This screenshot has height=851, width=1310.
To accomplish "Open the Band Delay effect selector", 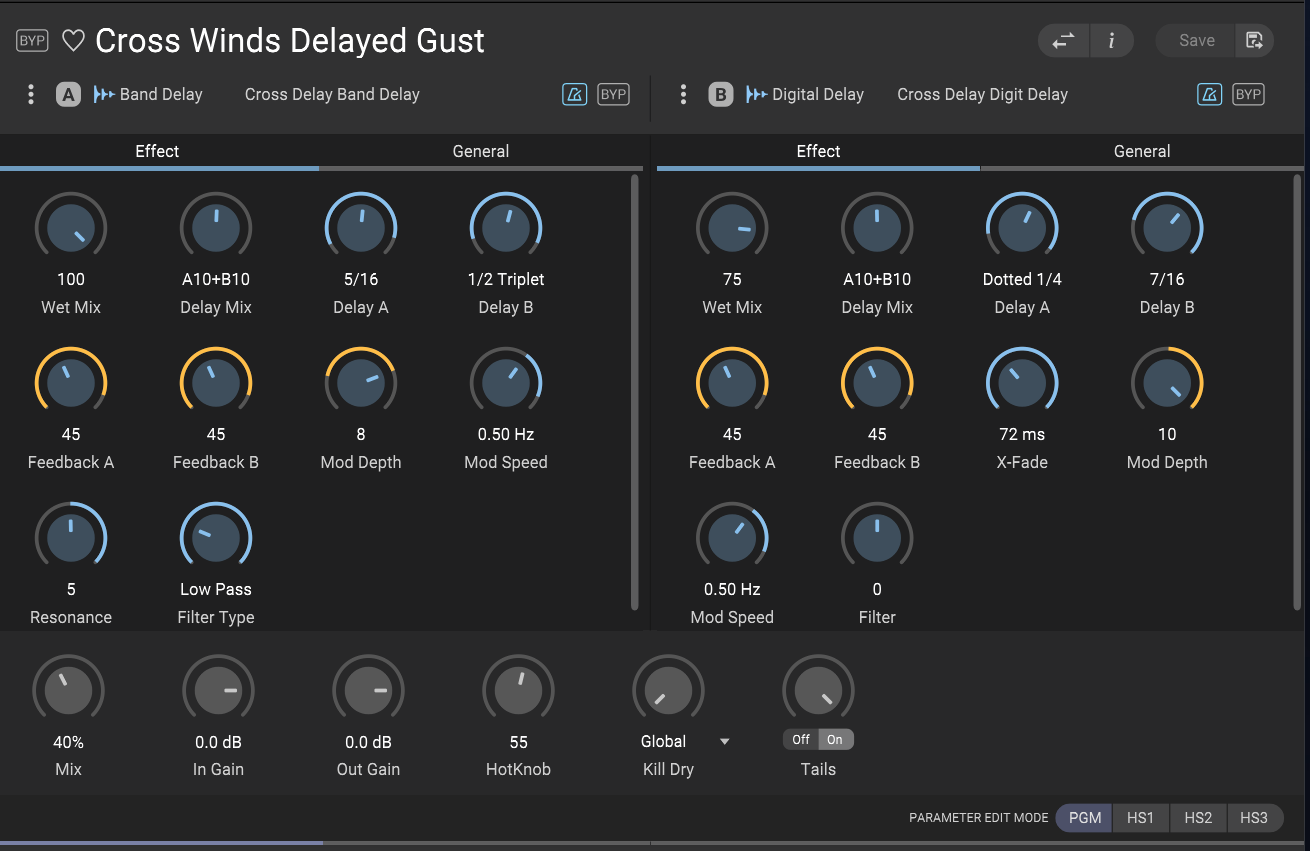I will [x=161, y=95].
